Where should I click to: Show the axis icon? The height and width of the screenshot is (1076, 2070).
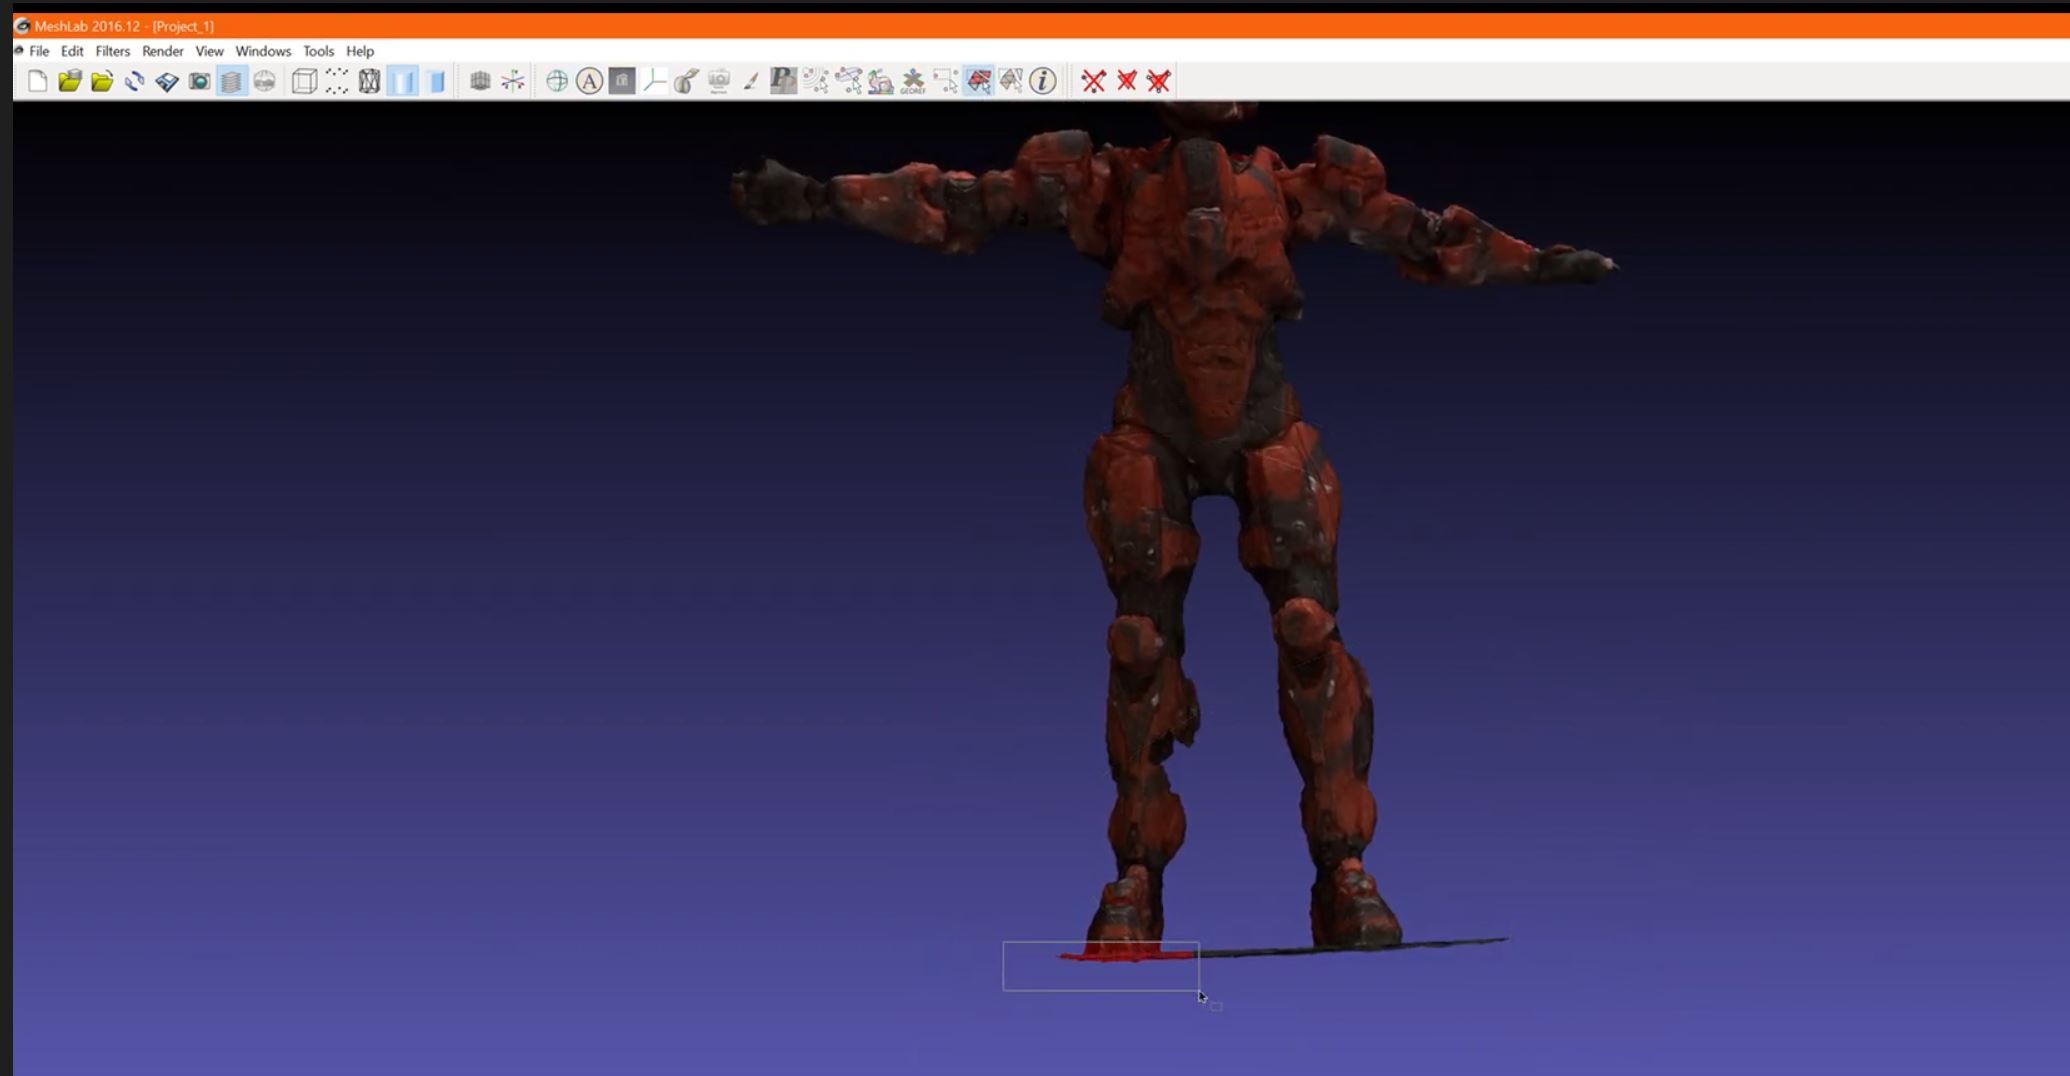513,81
